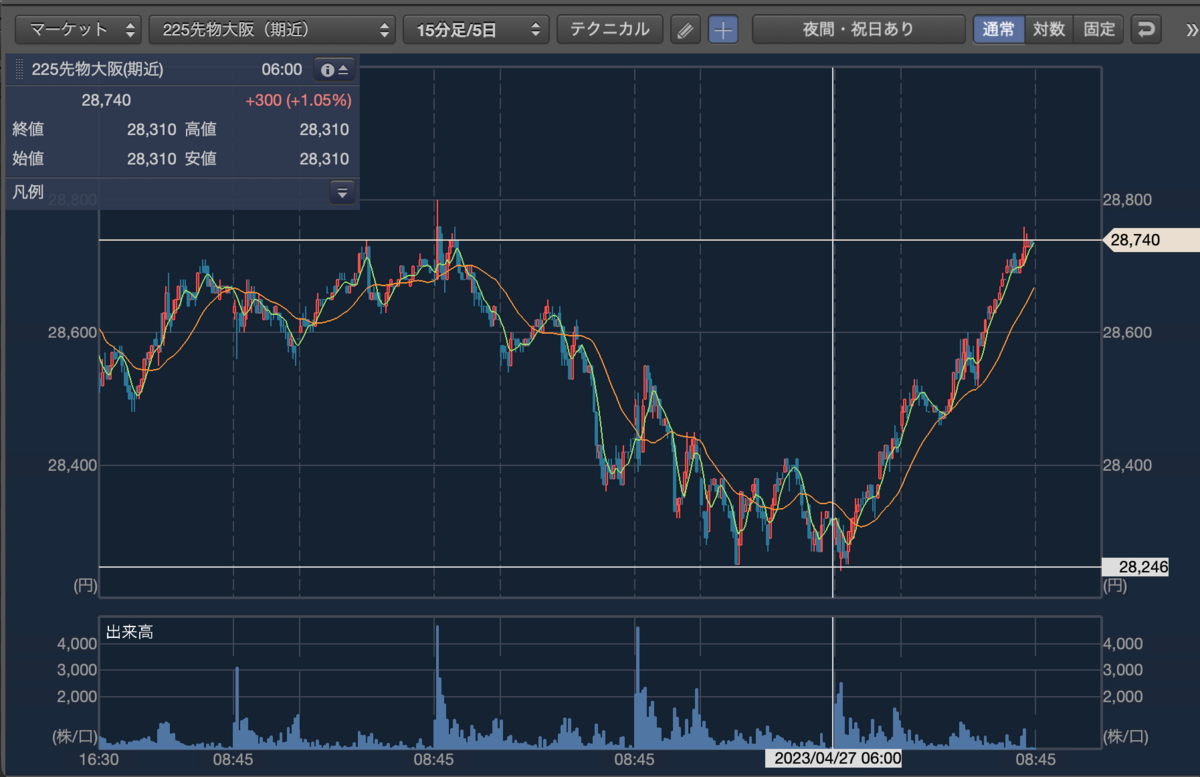The image size is (1200, 777).
Task: Toggle the crosshair cursor tool
Action: click(723, 29)
